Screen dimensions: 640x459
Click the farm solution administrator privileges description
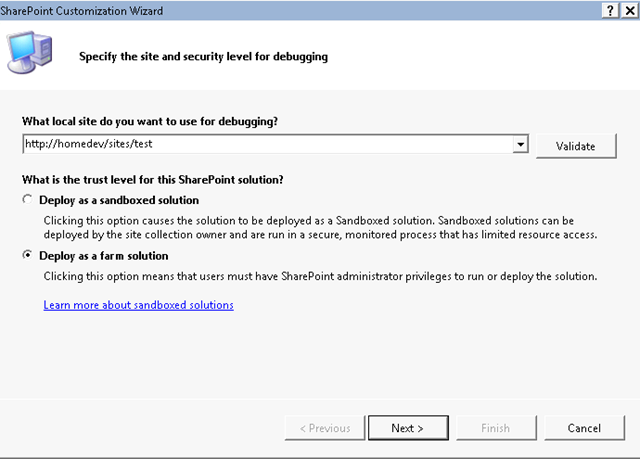tap(320, 277)
